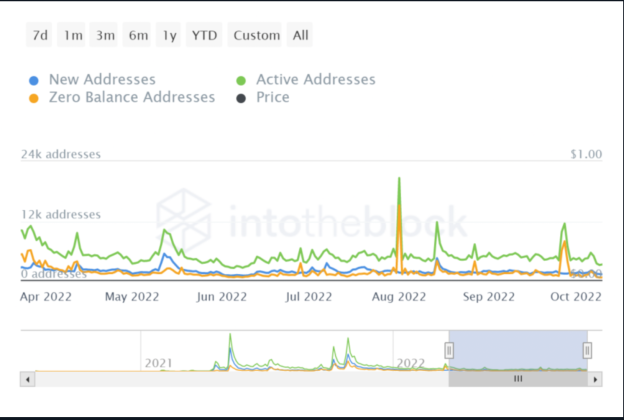
Task: Click the scrollbar left arrow
Action: [x=27, y=379]
